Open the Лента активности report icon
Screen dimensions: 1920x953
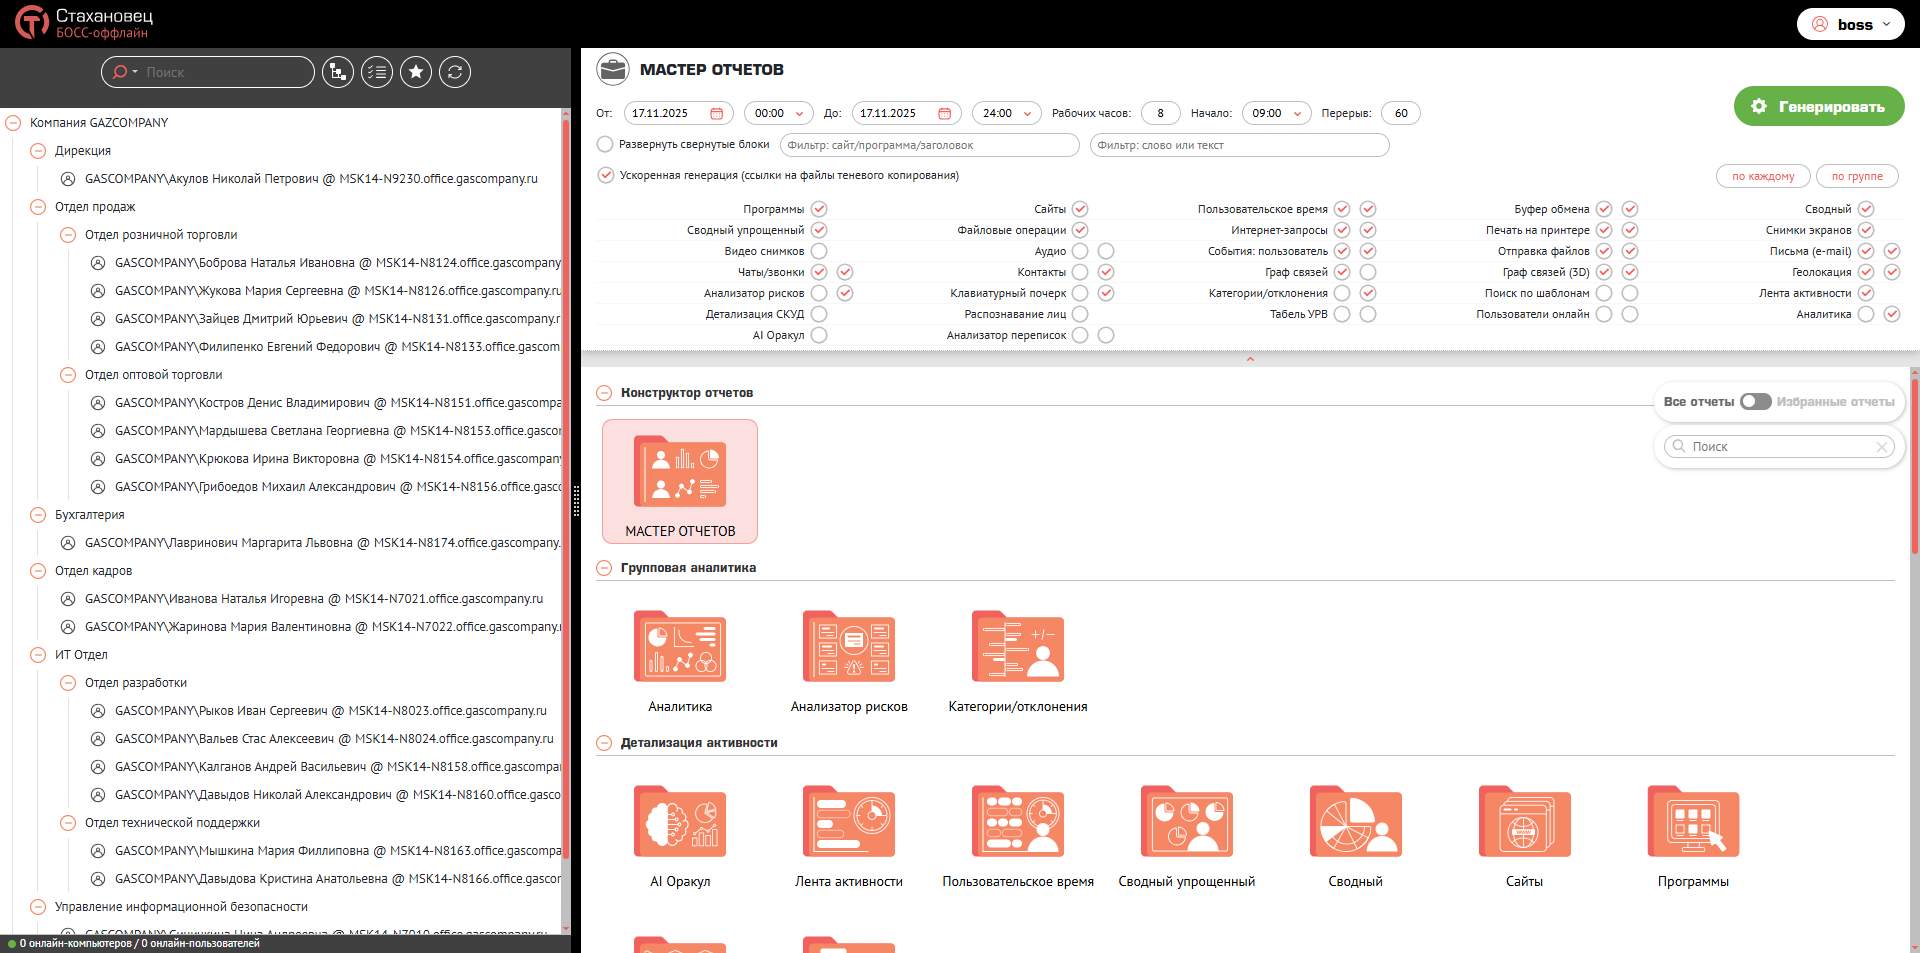coord(848,822)
